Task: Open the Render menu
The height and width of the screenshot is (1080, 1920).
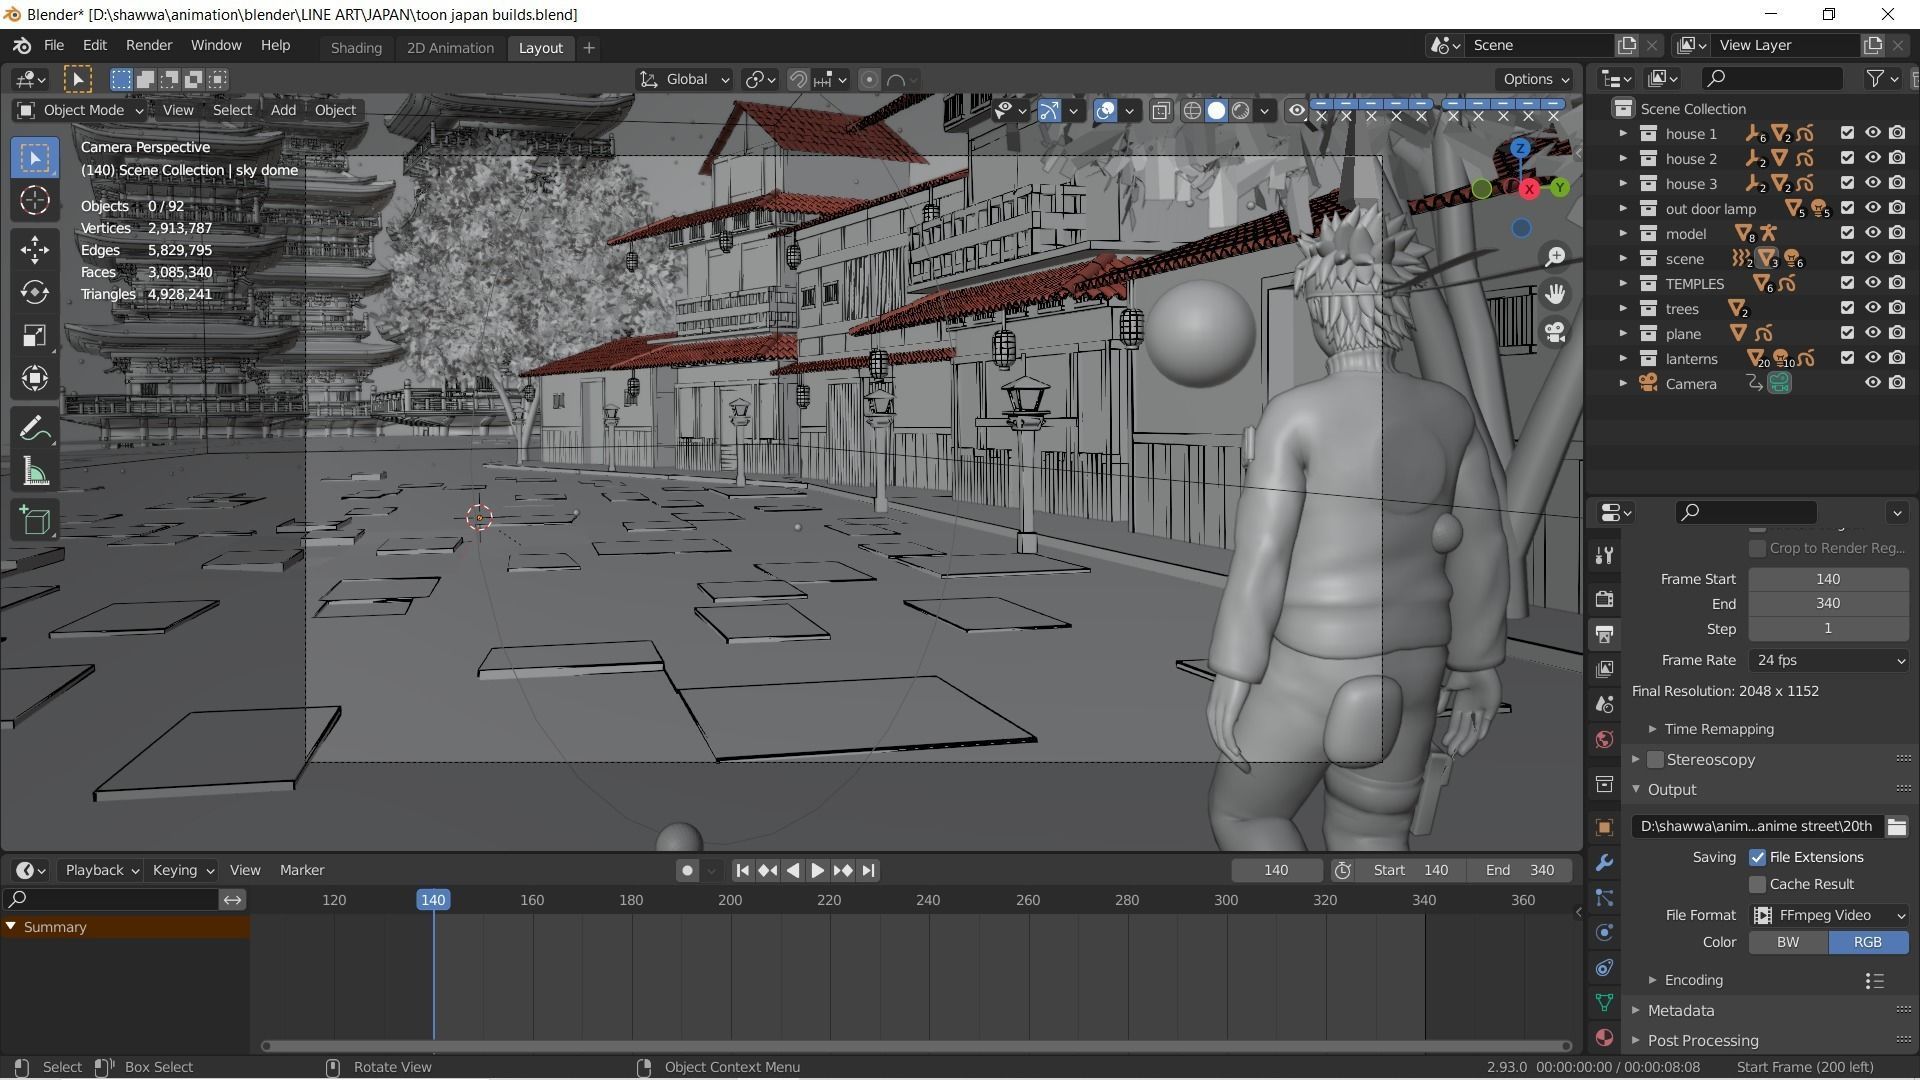Action: (149, 46)
